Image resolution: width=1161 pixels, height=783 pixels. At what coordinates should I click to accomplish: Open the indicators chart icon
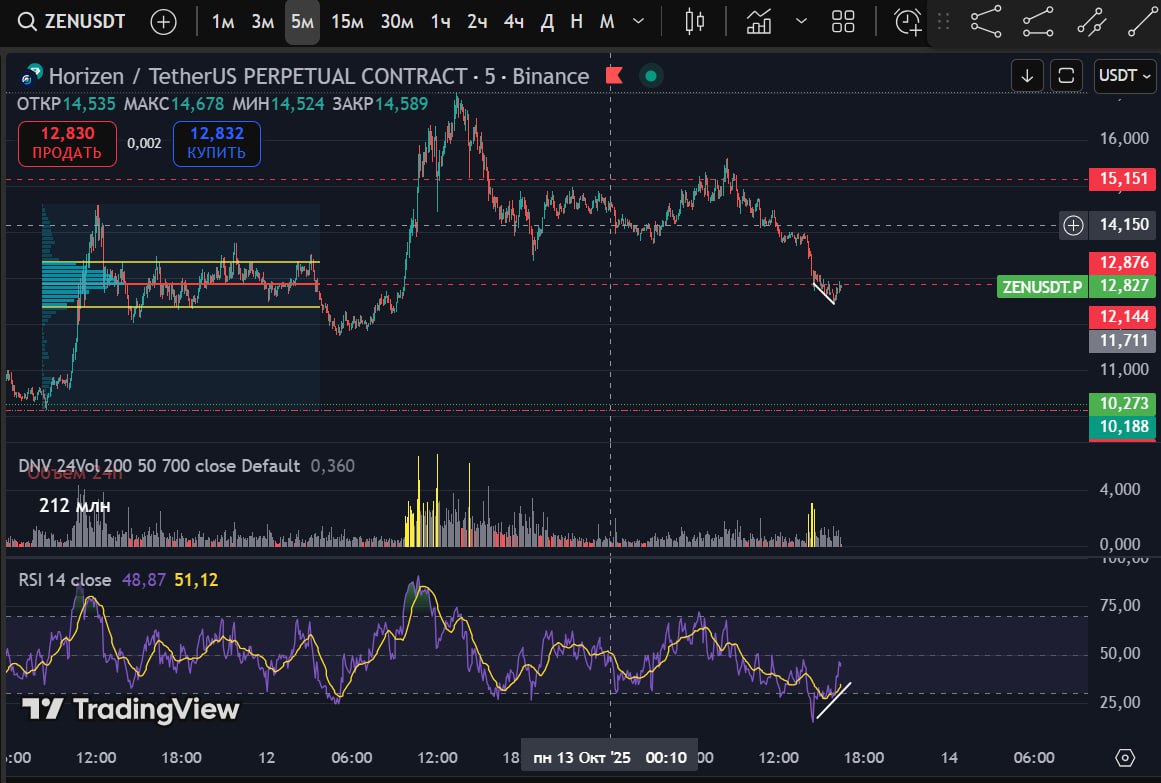click(x=759, y=22)
